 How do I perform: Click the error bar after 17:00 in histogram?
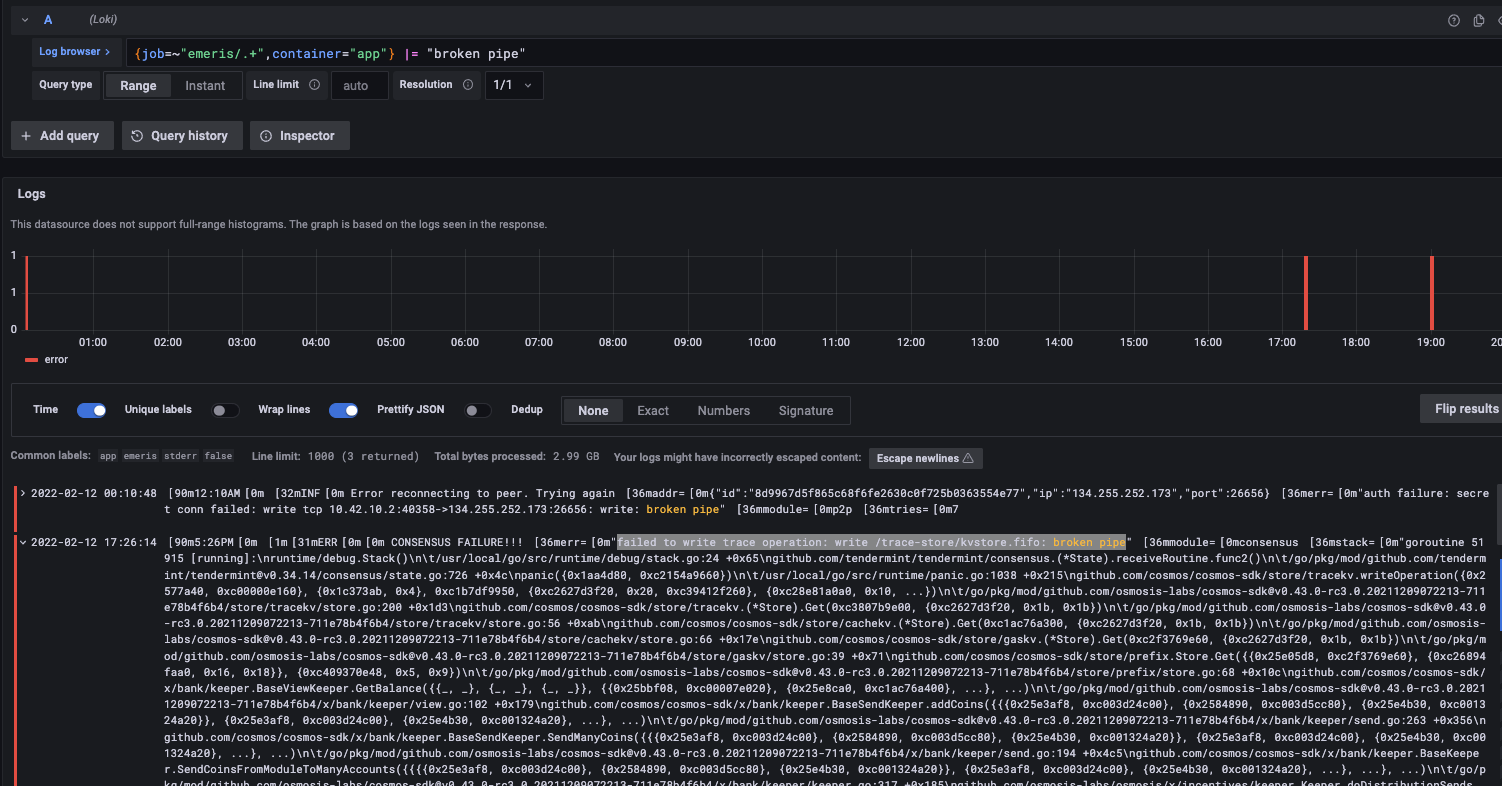(1306, 292)
